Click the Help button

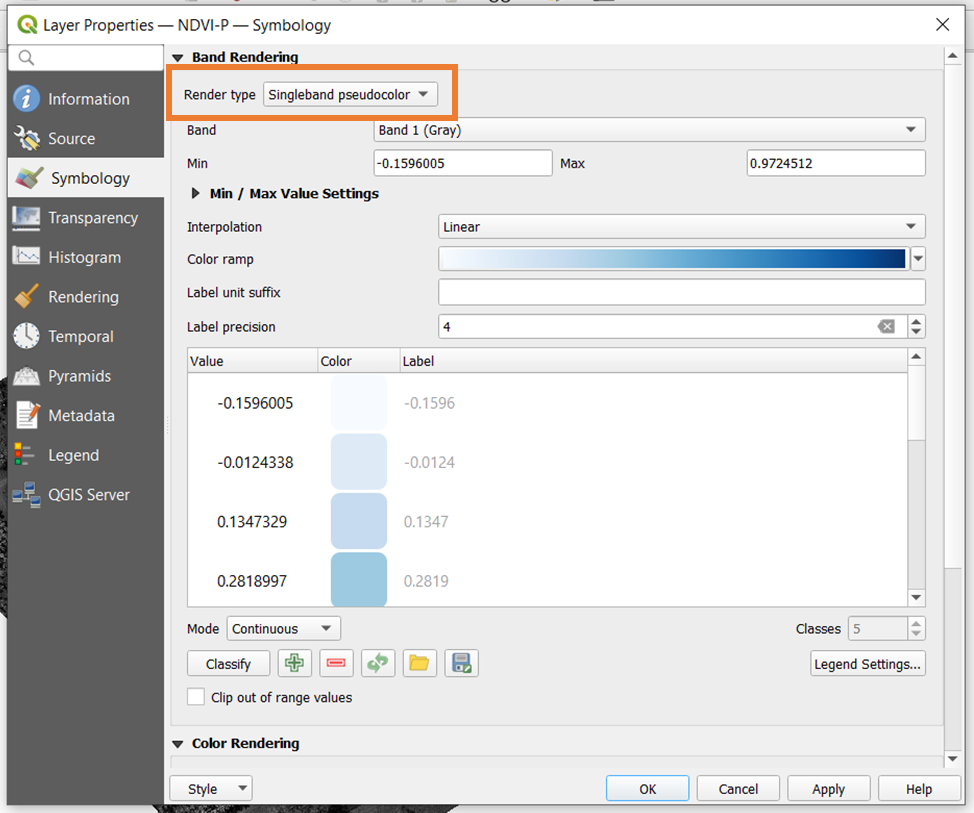[919, 789]
